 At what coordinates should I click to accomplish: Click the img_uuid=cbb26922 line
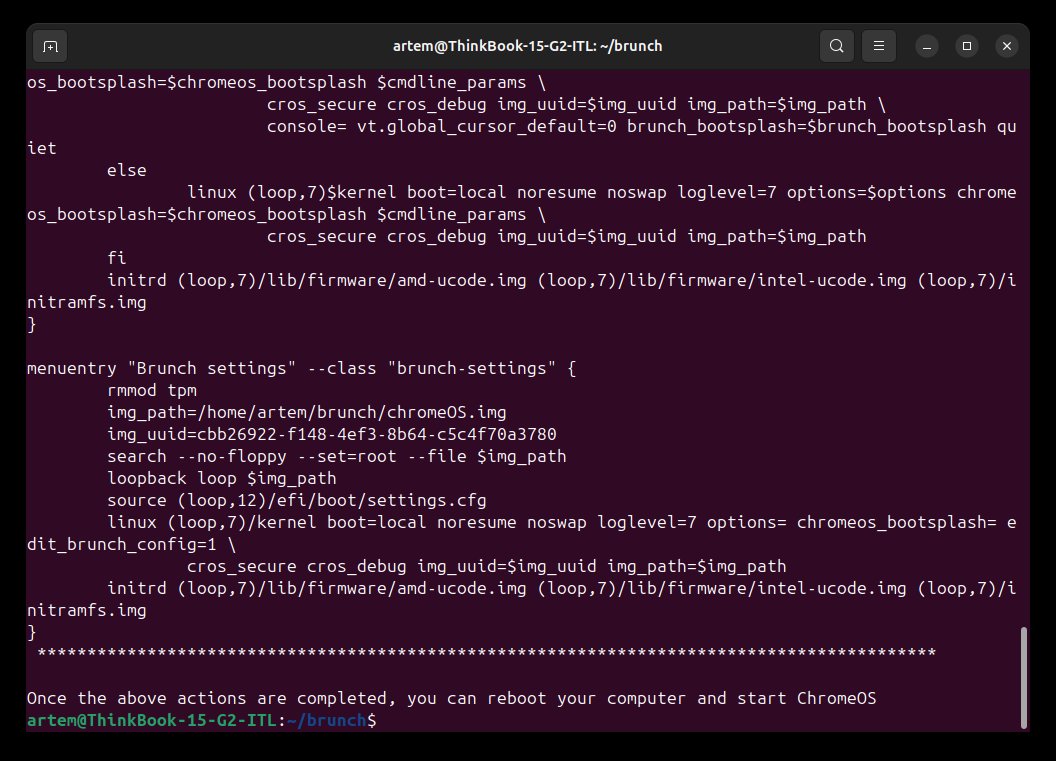331,434
